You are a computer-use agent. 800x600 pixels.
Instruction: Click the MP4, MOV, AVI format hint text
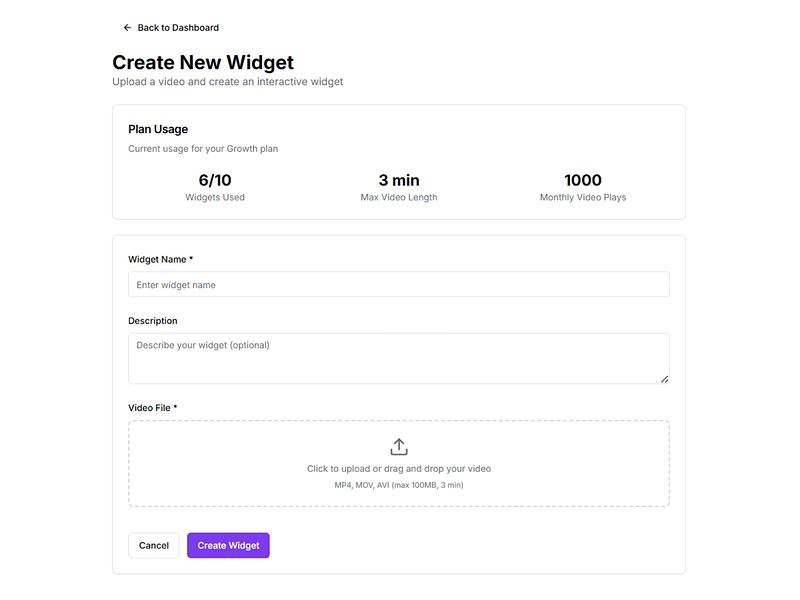[399, 484]
